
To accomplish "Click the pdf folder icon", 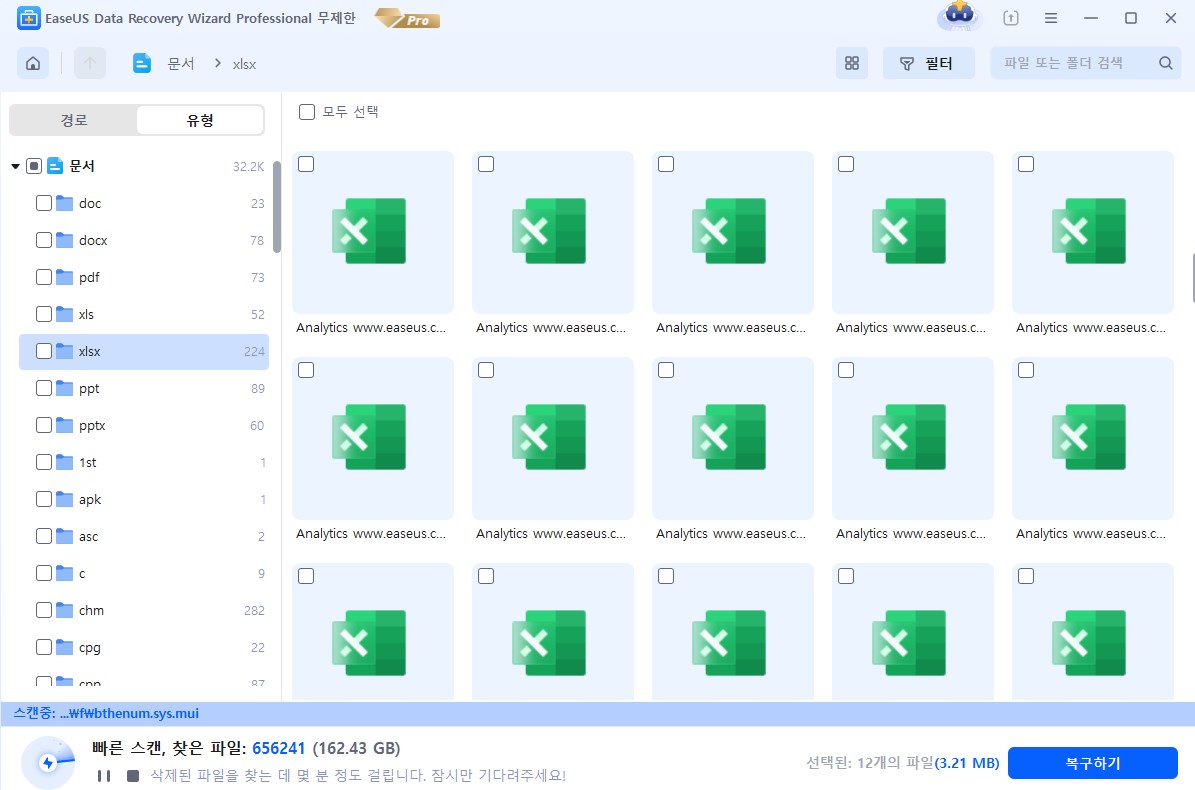I will pos(65,277).
